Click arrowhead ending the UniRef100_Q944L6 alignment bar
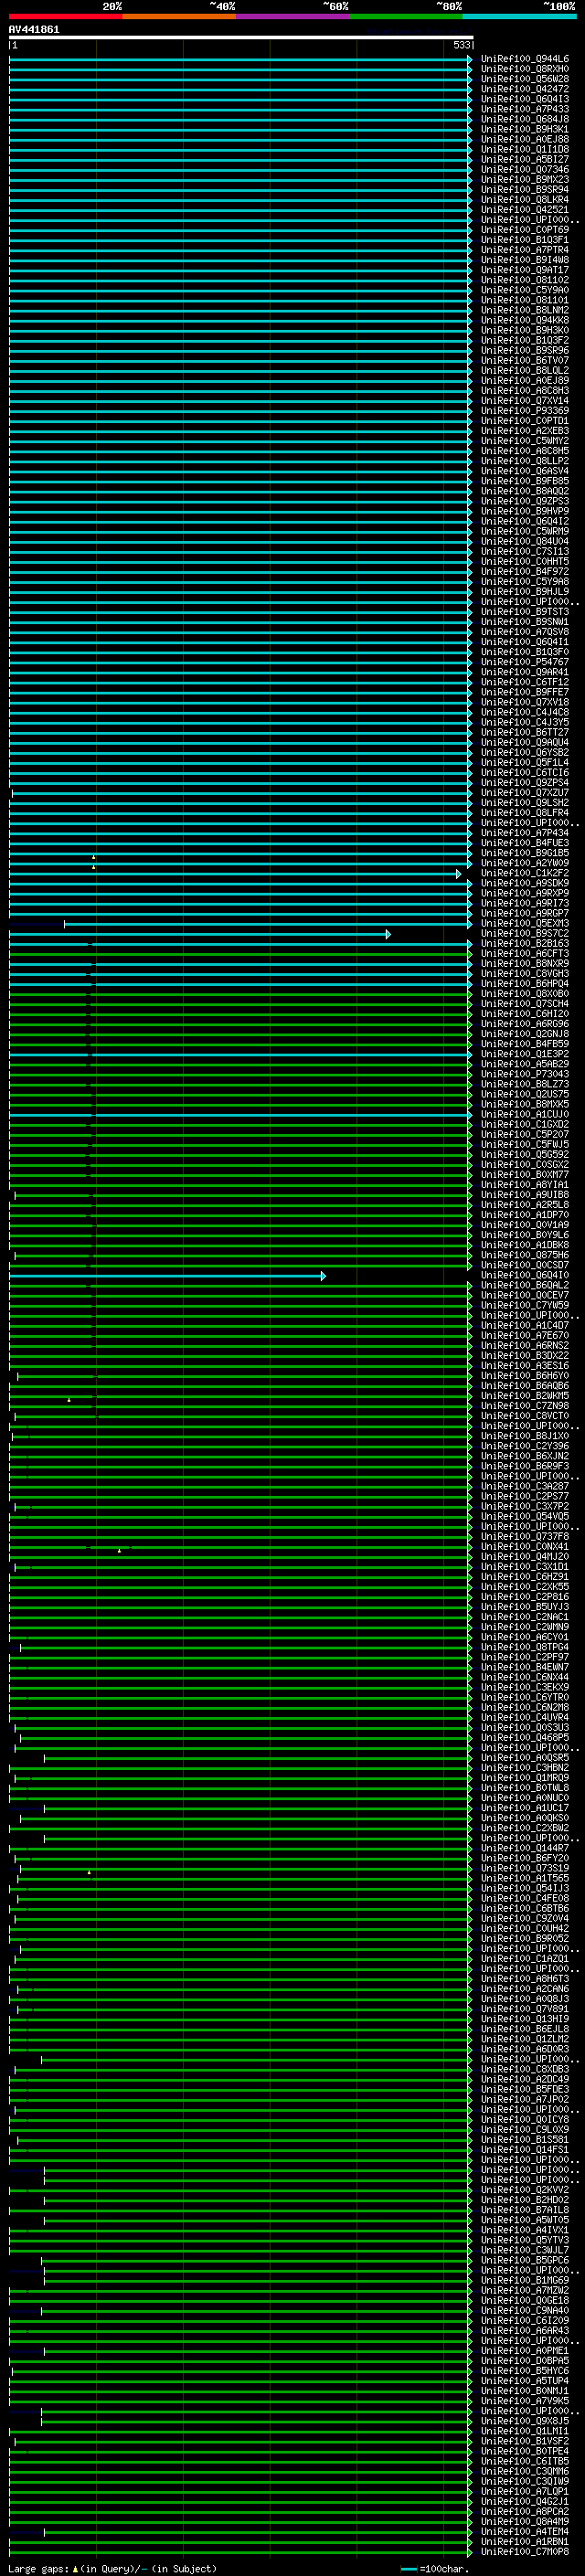Viewport: 585px width, 2576px height. (x=470, y=60)
